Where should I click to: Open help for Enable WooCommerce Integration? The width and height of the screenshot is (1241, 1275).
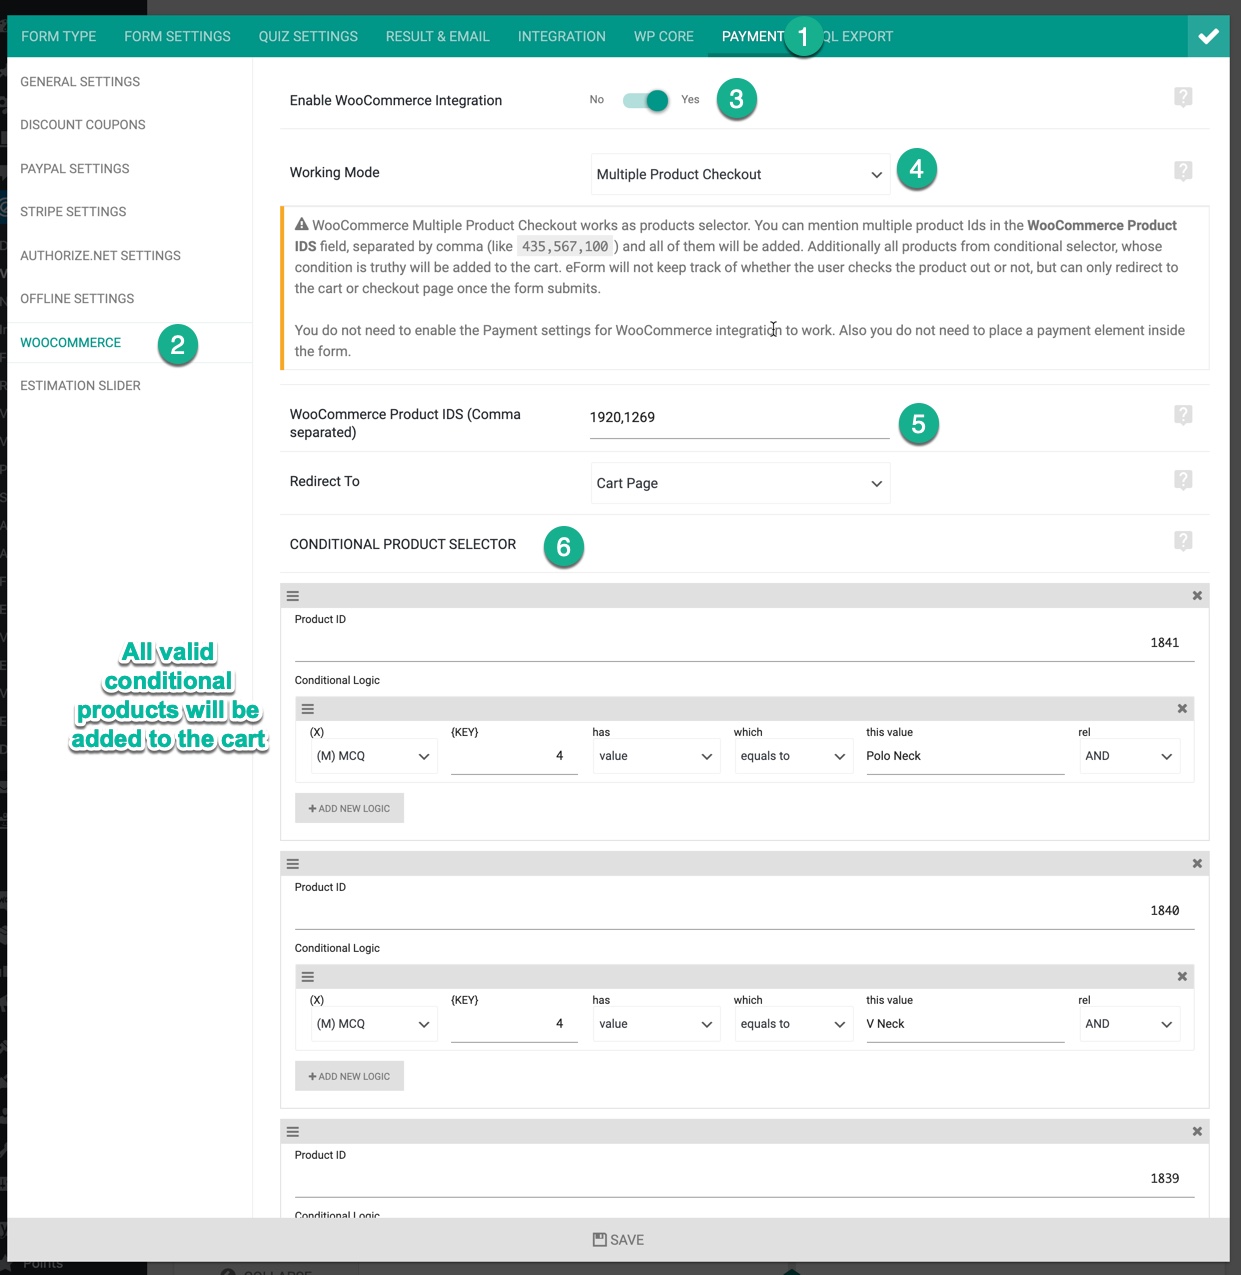pyautogui.click(x=1183, y=97)
